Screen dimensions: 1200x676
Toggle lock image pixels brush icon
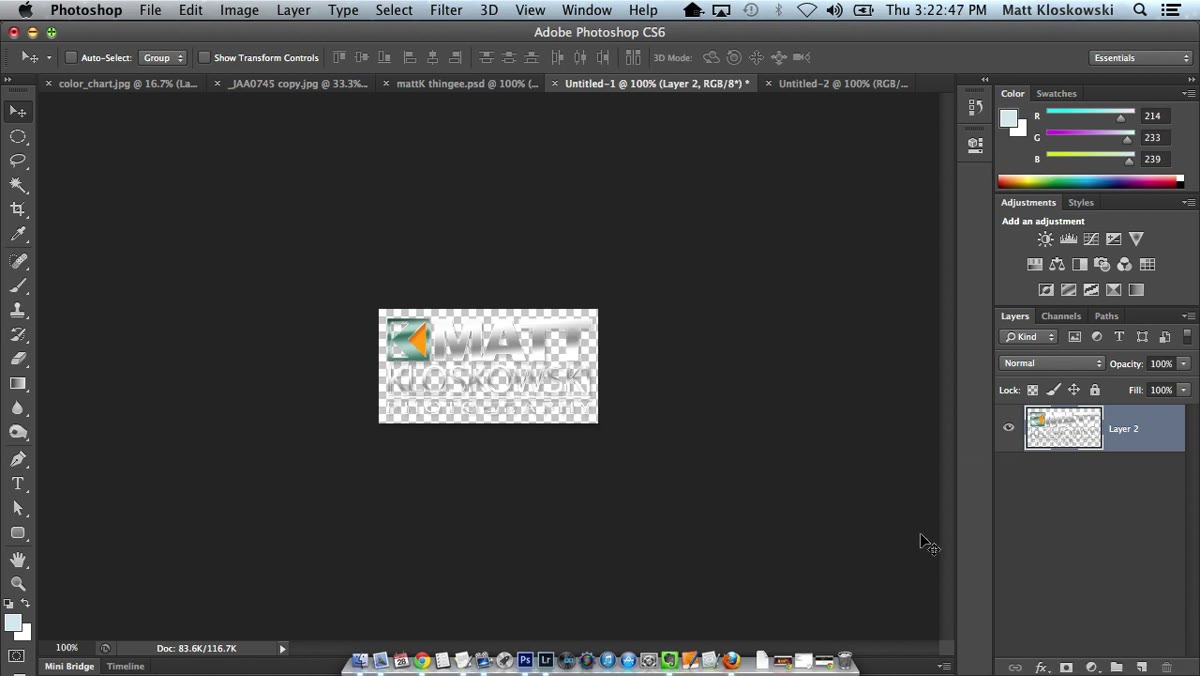1053,390
